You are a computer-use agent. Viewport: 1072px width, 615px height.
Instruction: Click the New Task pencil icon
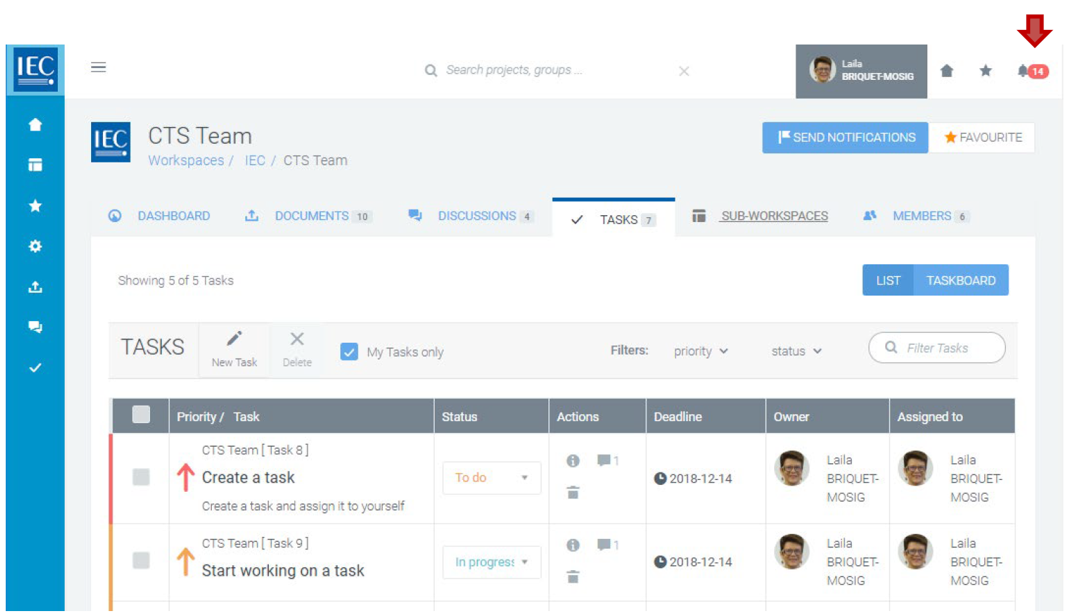tap(234, 340)
